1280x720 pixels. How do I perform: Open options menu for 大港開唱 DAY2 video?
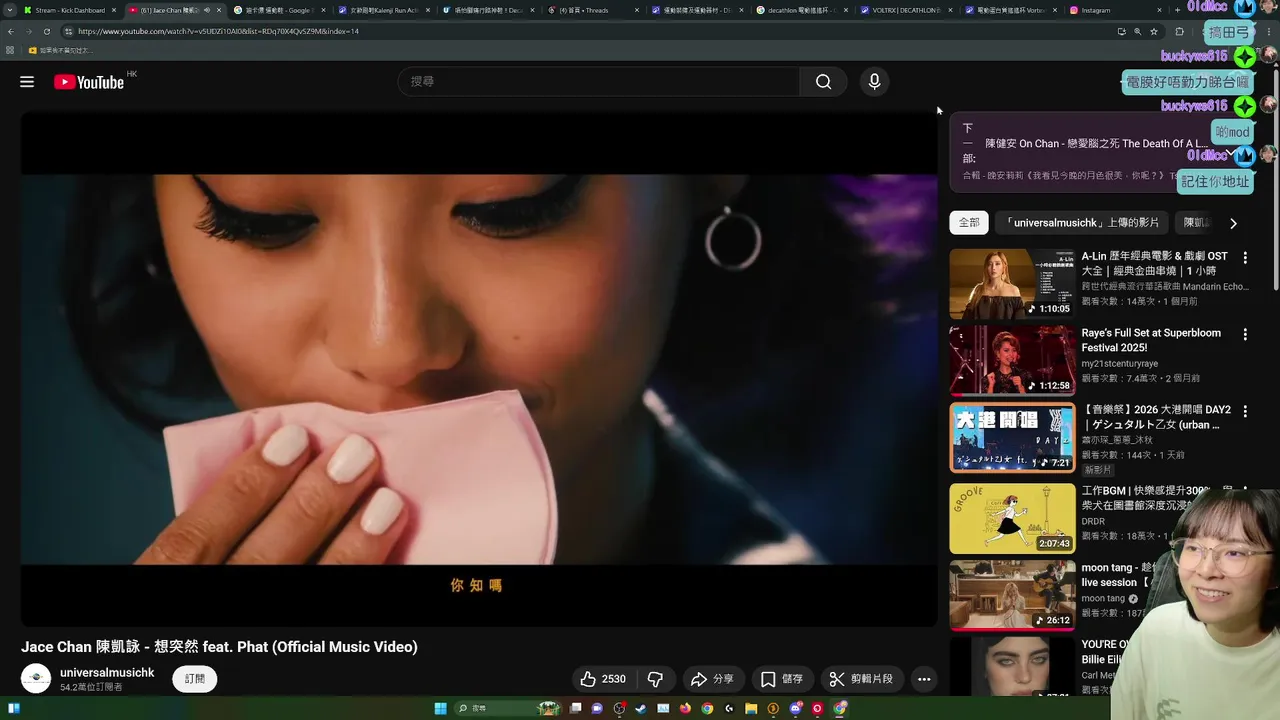[x=1245, y=412]
